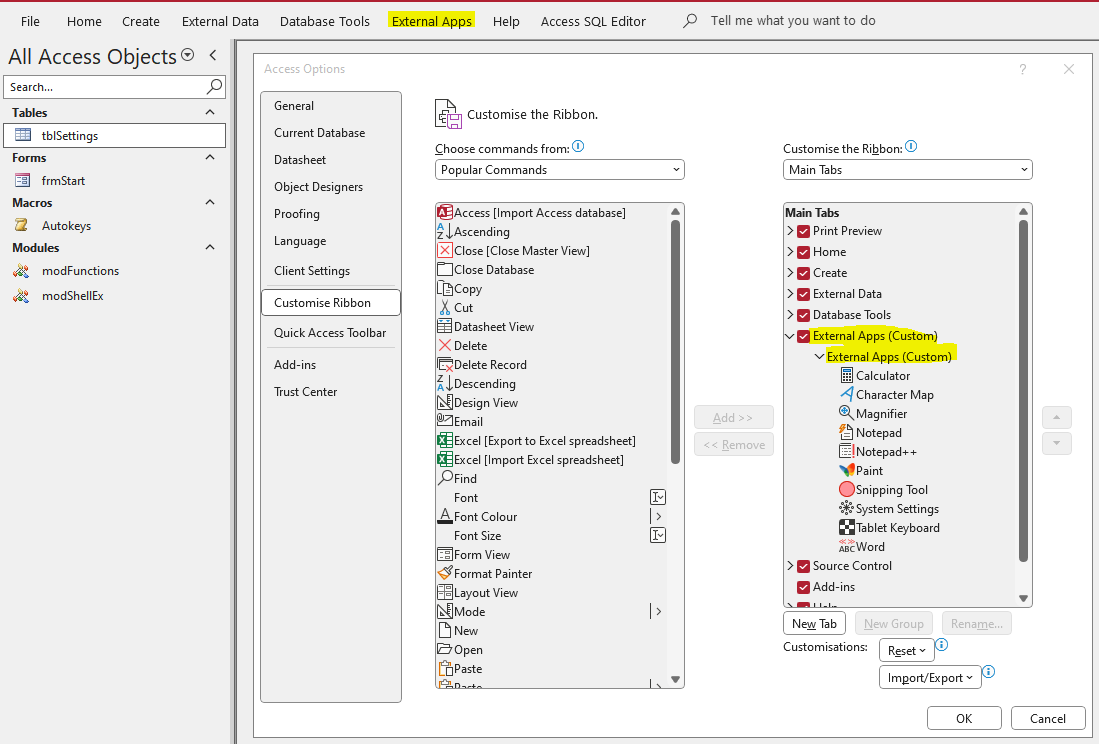Screen dimensions: 1099x744
Task: Uncheck the Print Preview tab checkbox
Action: (x=803, y=231)
